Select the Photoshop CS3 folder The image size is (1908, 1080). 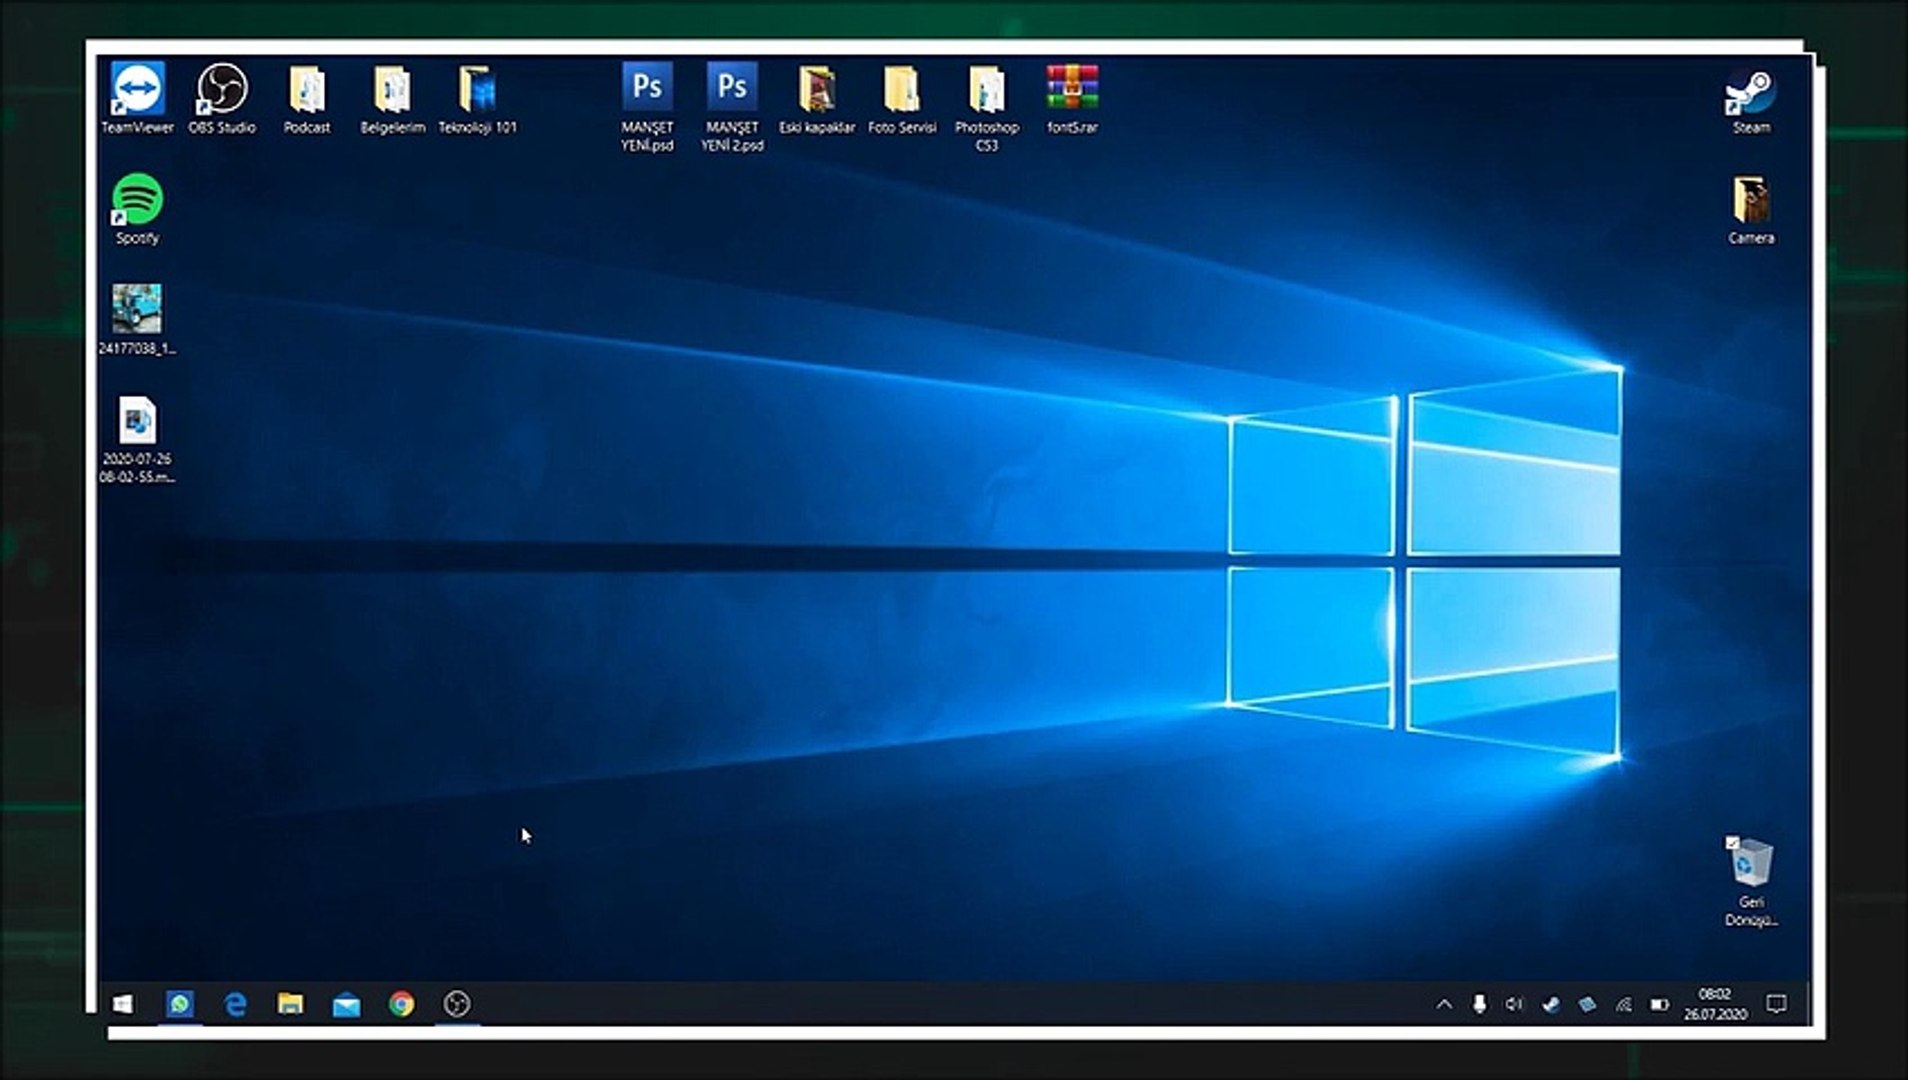click(987, 107)
